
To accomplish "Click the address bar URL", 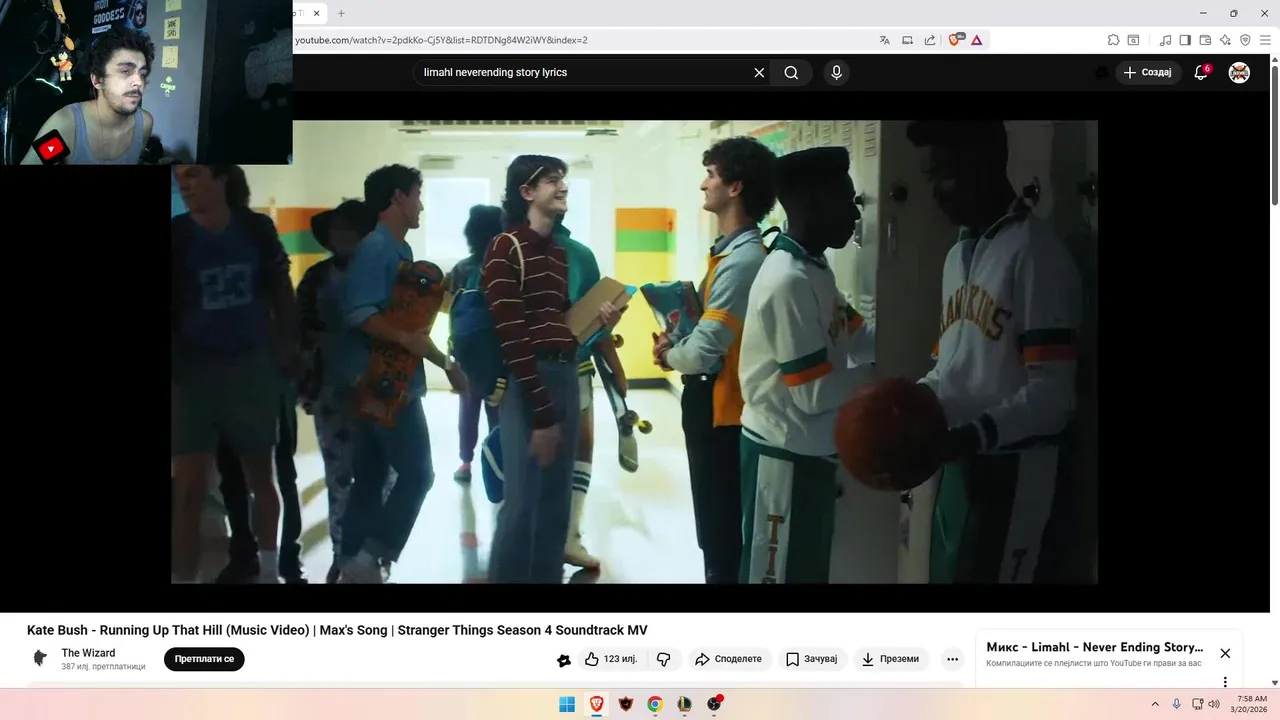I will [441, 40].
